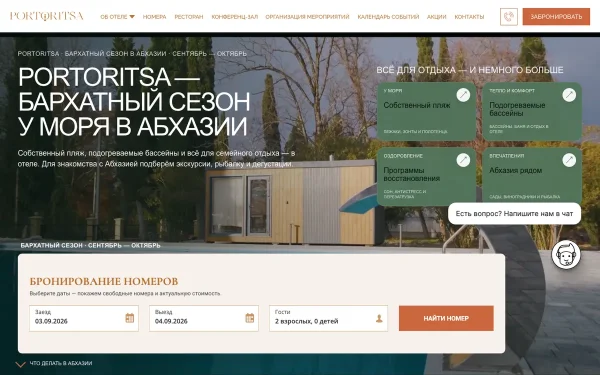Click arrow icon on Абхазия рядом card
The width and height of the screenshot is (600, 375).
click(x=569, y=160)
